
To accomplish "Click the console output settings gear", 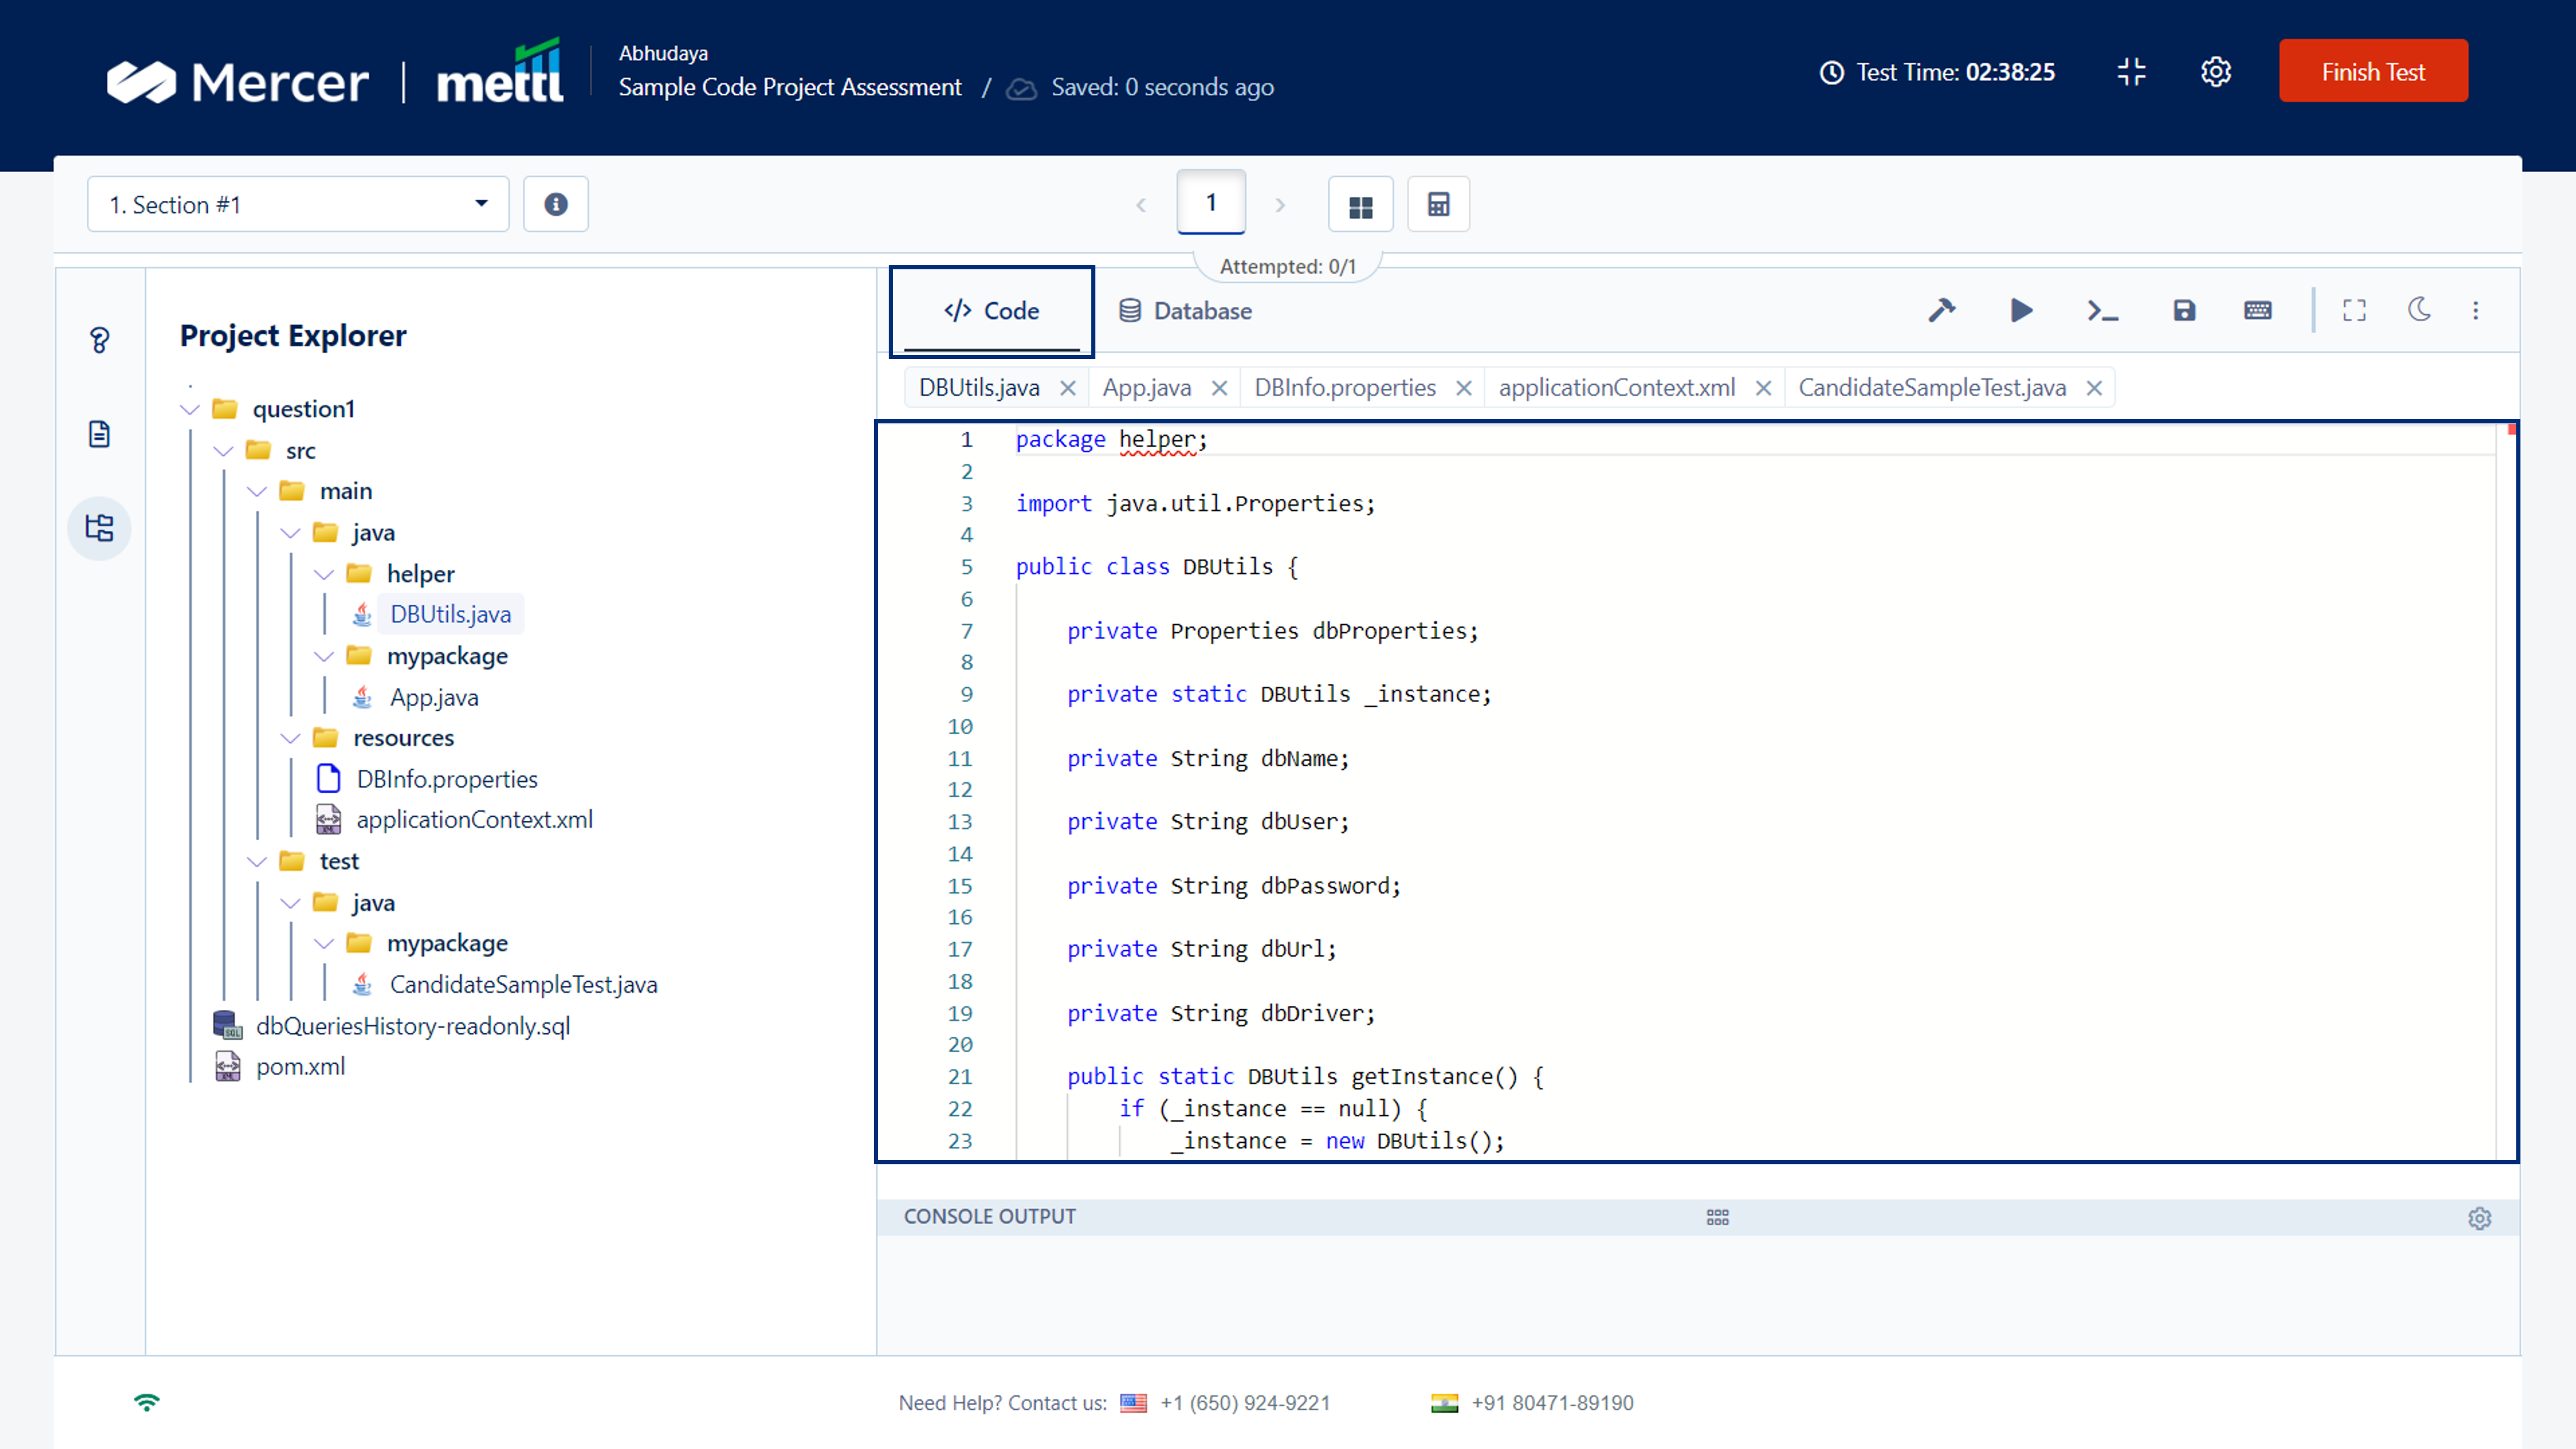I will point(2479,1218).
